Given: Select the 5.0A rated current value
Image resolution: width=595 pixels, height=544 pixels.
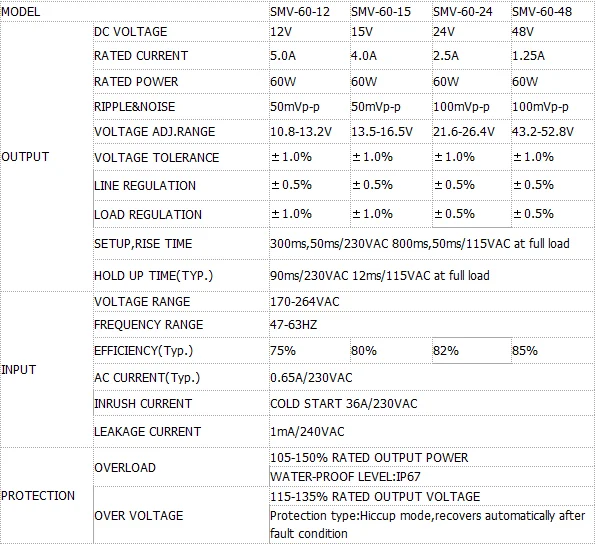Looking at the screenshot, I should [x=283, y=56].
